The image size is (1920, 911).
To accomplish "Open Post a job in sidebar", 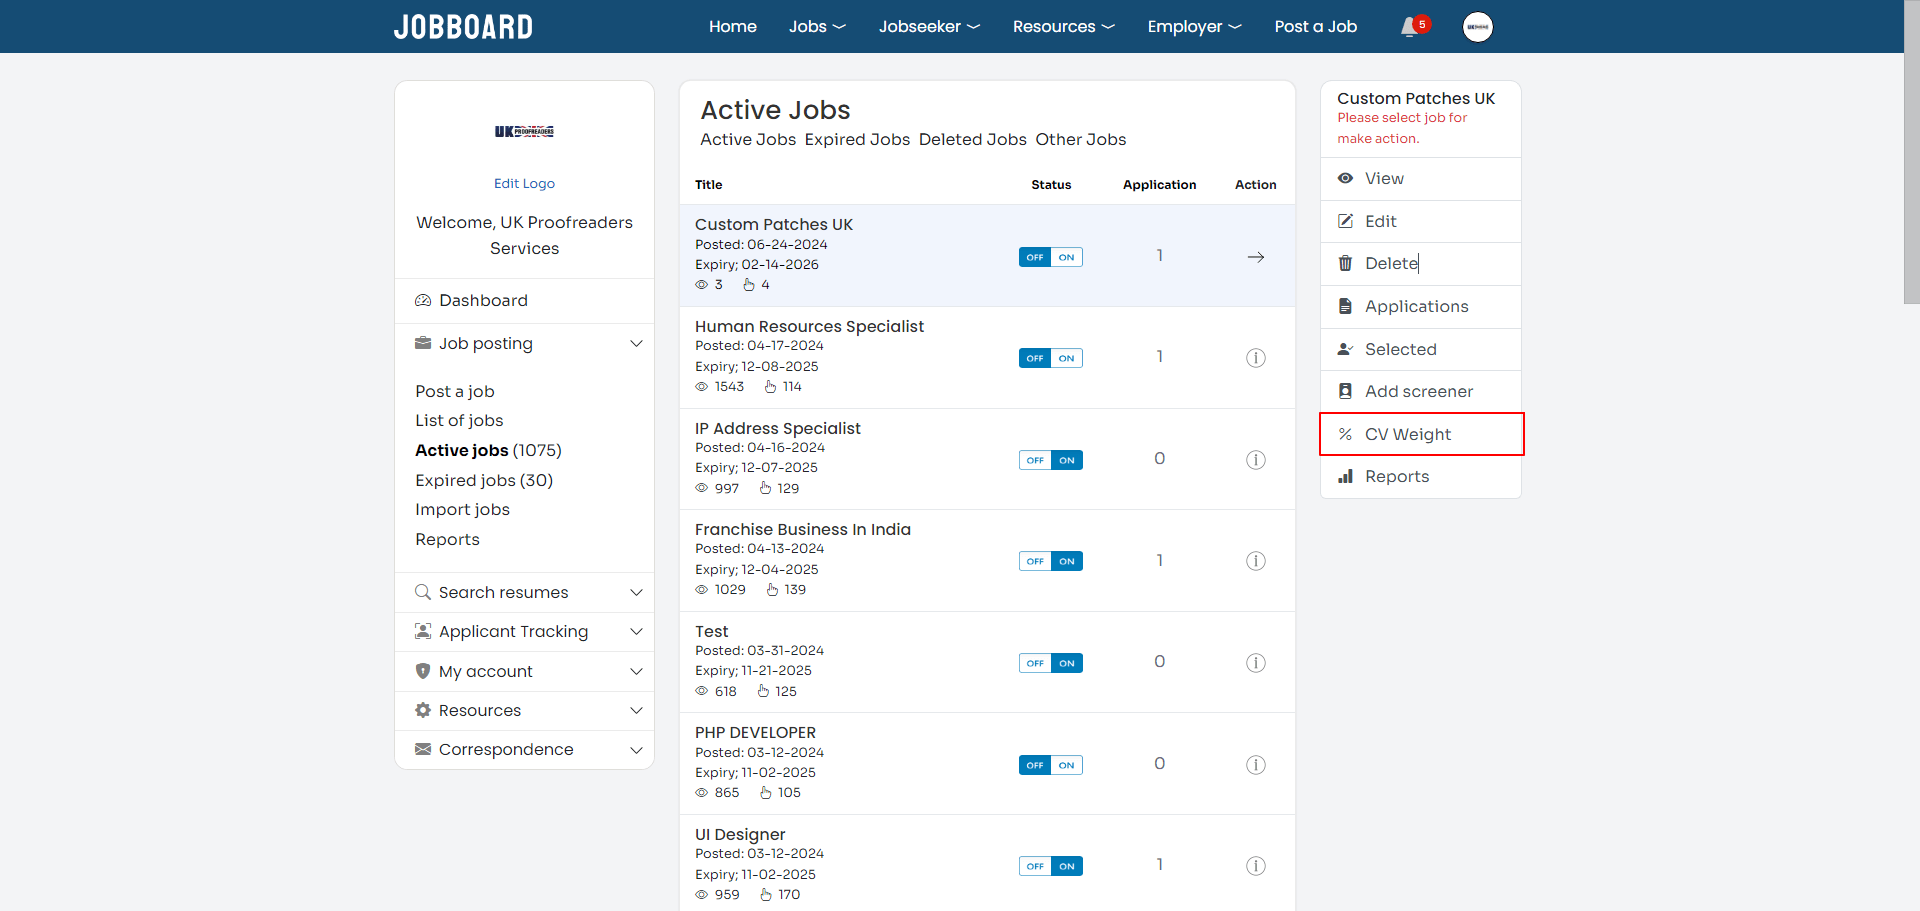I will tap(455, 391).
